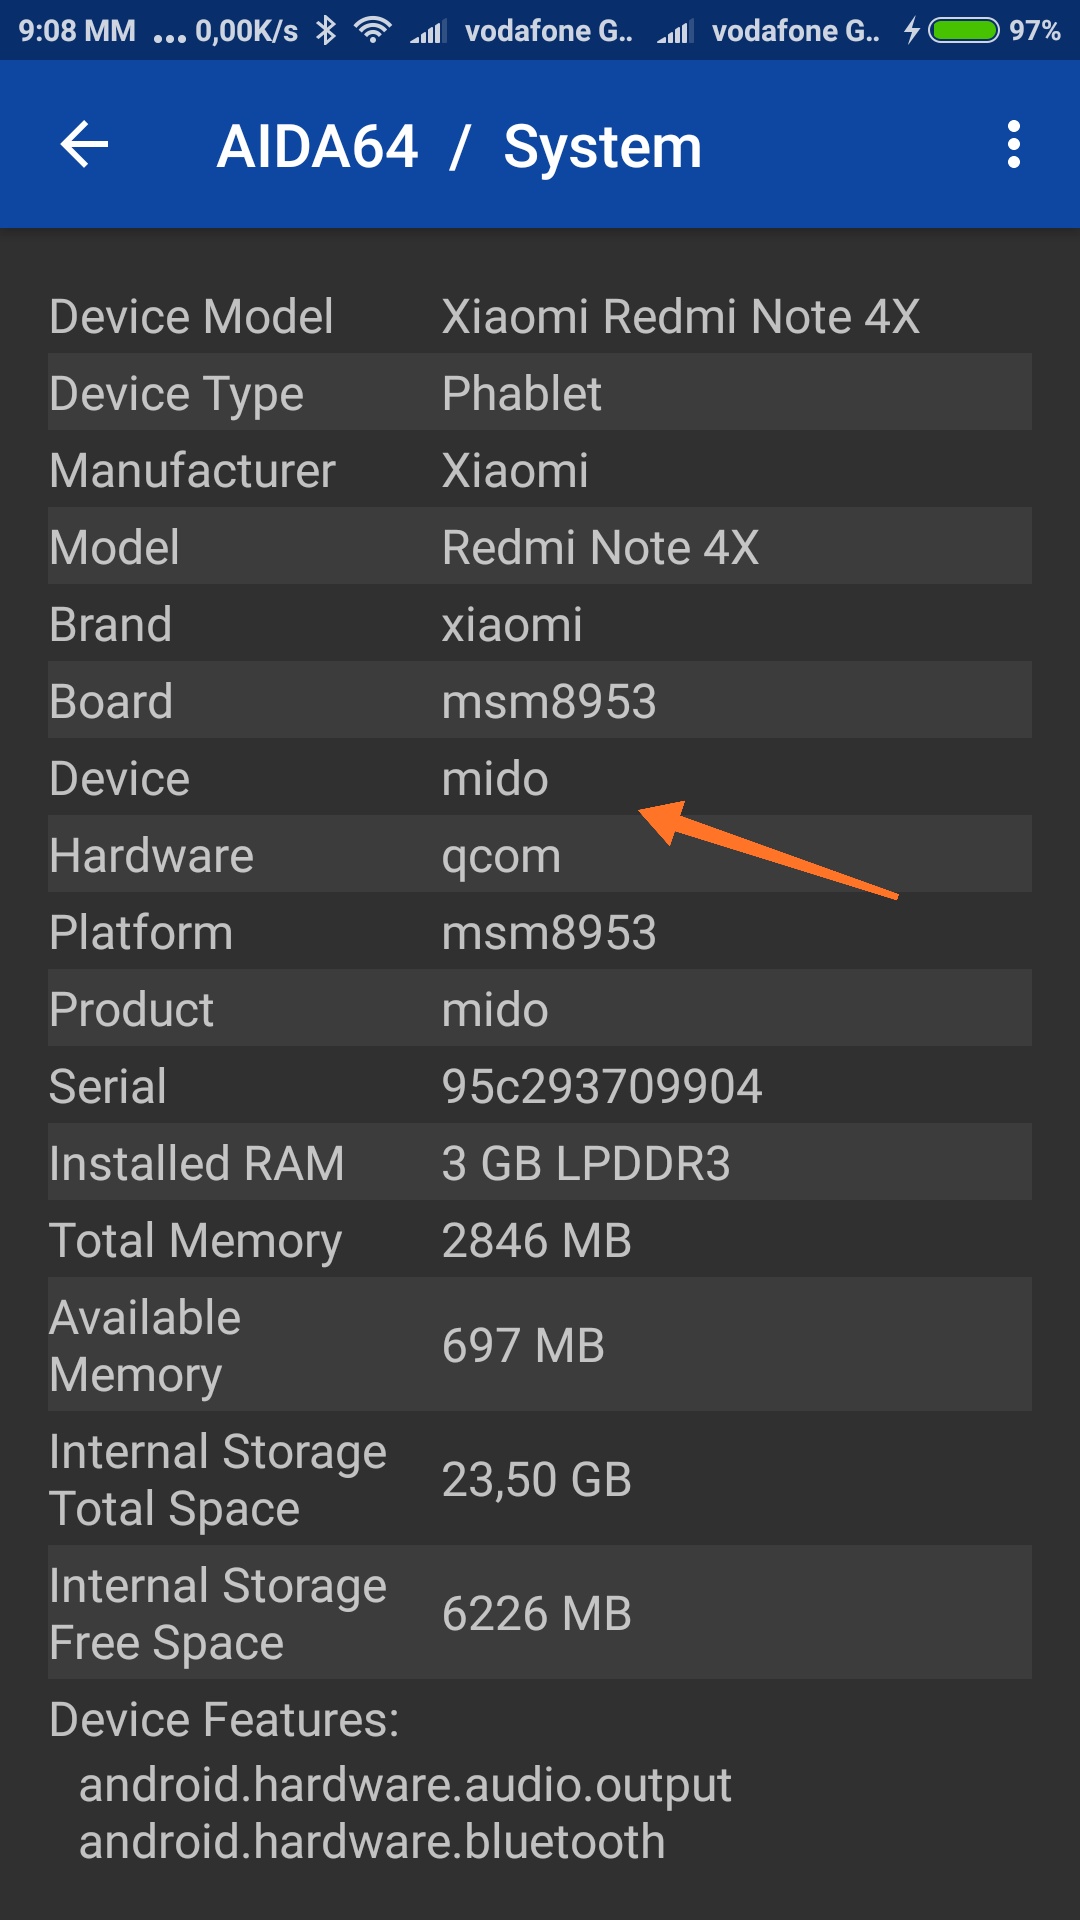The width and height of the screenshot is (1080, 1920).
Task: Tap the Device mido value
Action: pos(495,778)
